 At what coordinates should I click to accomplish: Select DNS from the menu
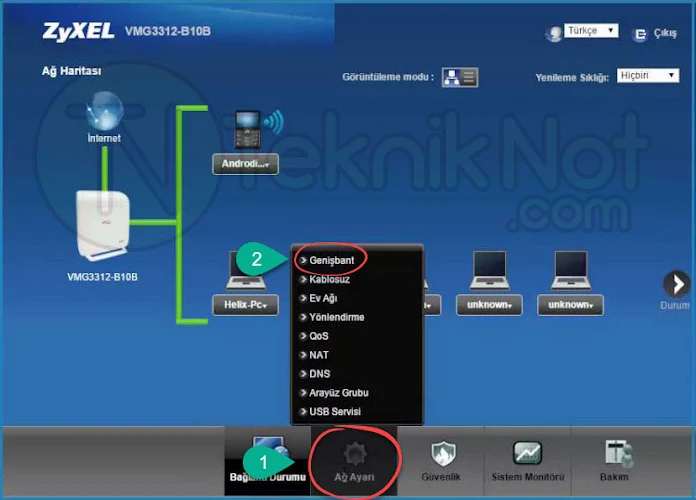(x=320, y=374)
